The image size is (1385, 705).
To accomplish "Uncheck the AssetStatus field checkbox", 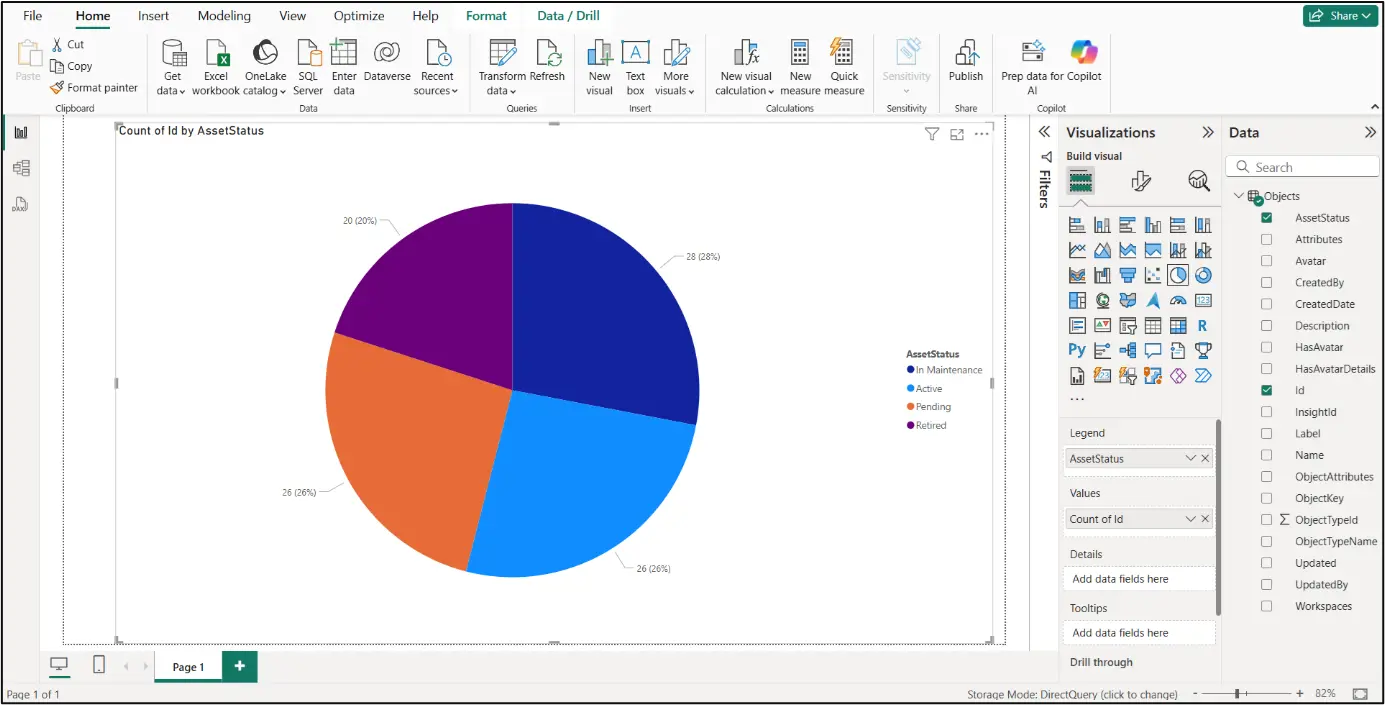I will tap(1266, 217).
